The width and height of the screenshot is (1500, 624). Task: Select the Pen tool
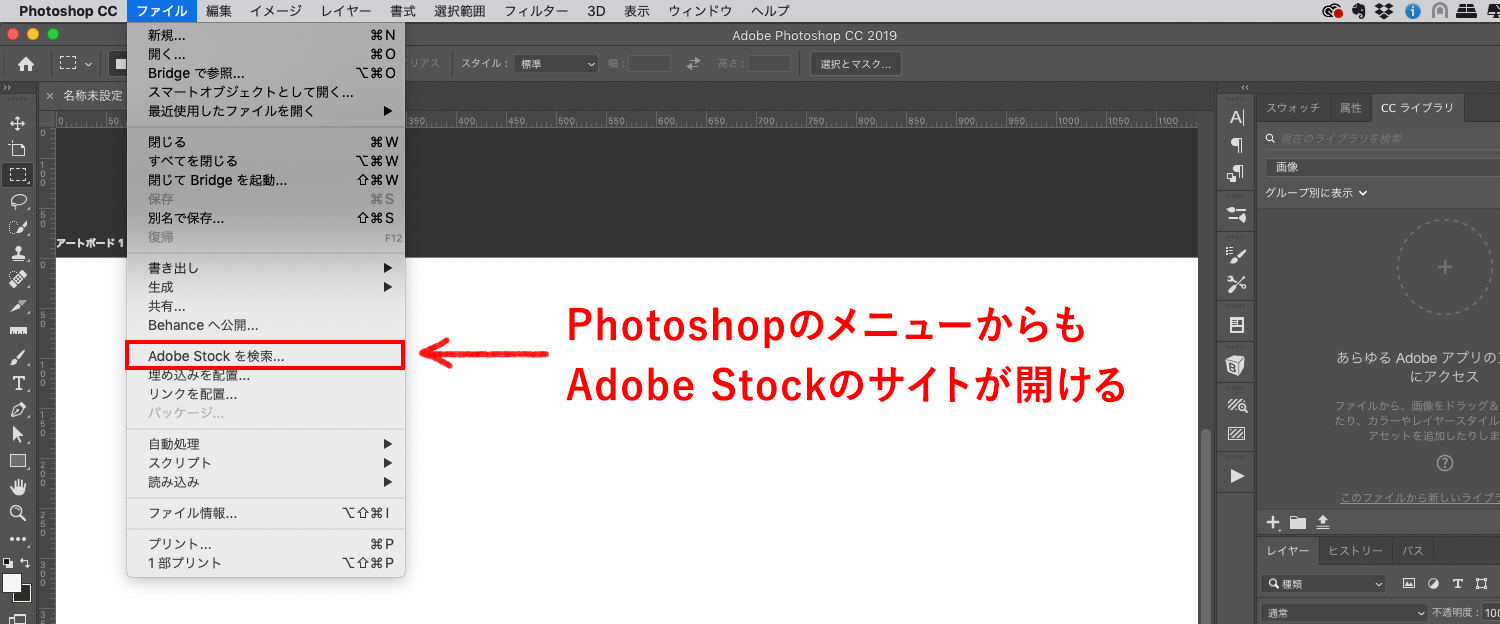[17, 409]
